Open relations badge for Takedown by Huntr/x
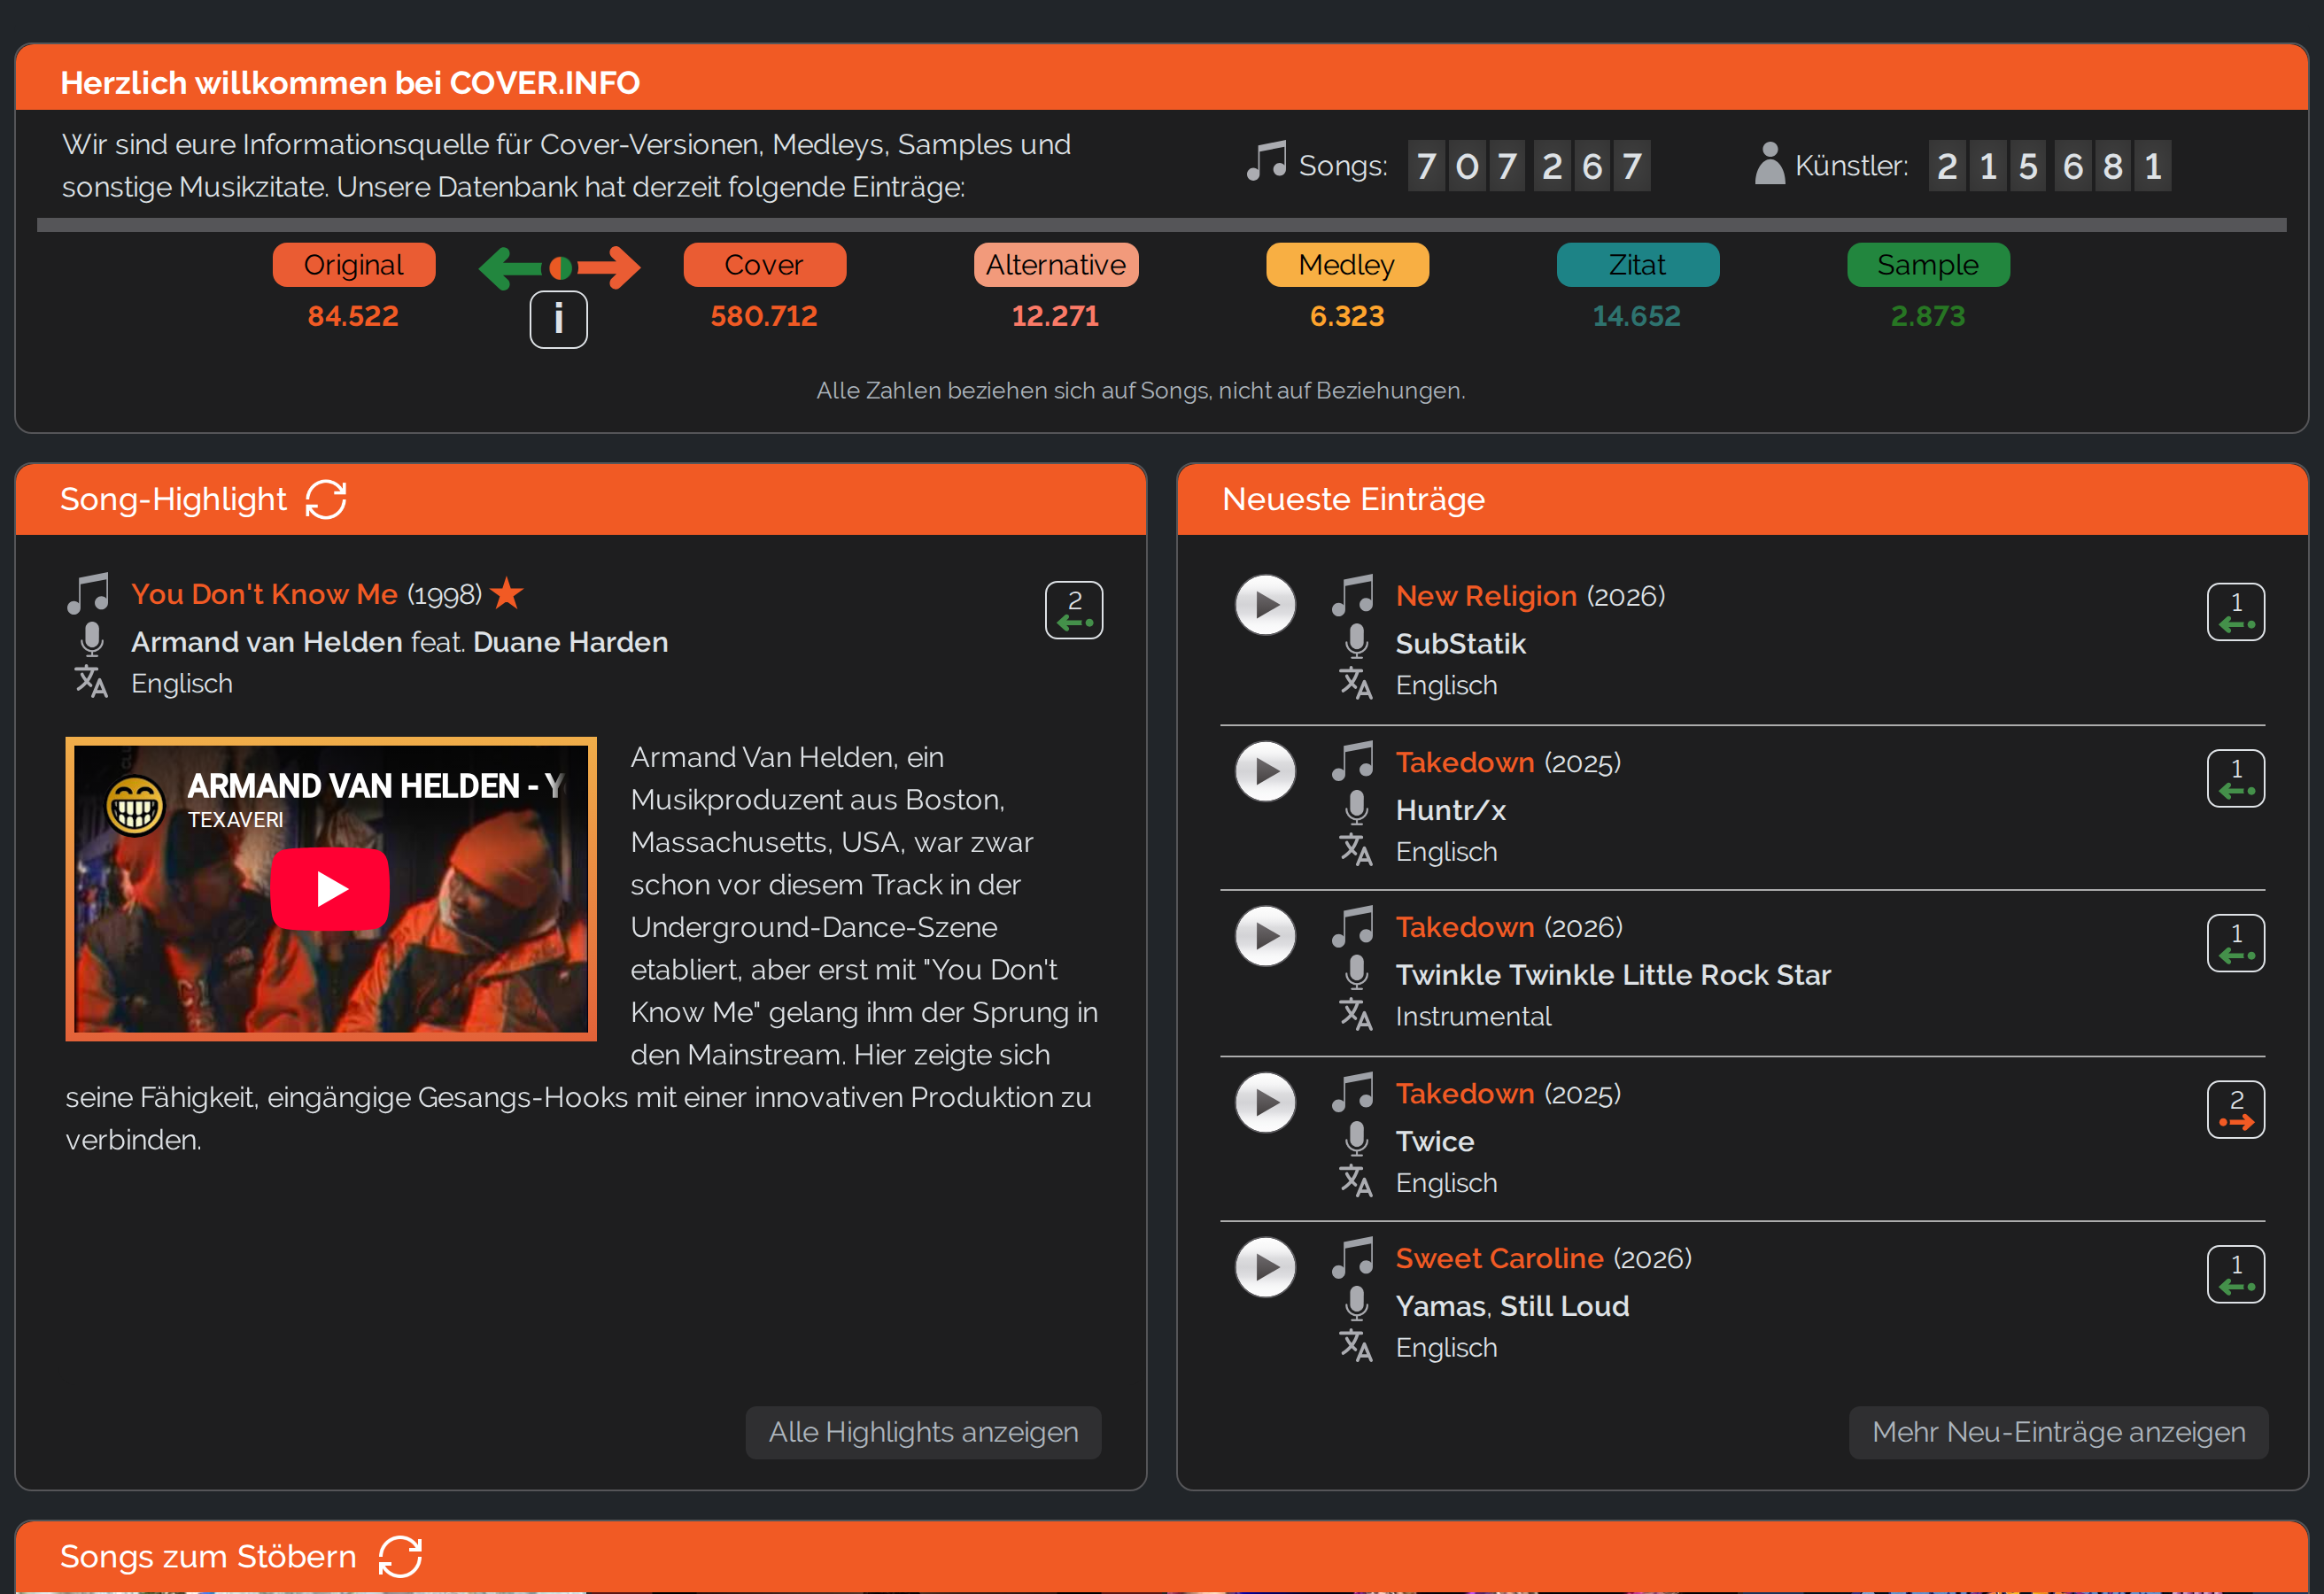This screenshot has height=1594, width=2324. coord(2236,778)
